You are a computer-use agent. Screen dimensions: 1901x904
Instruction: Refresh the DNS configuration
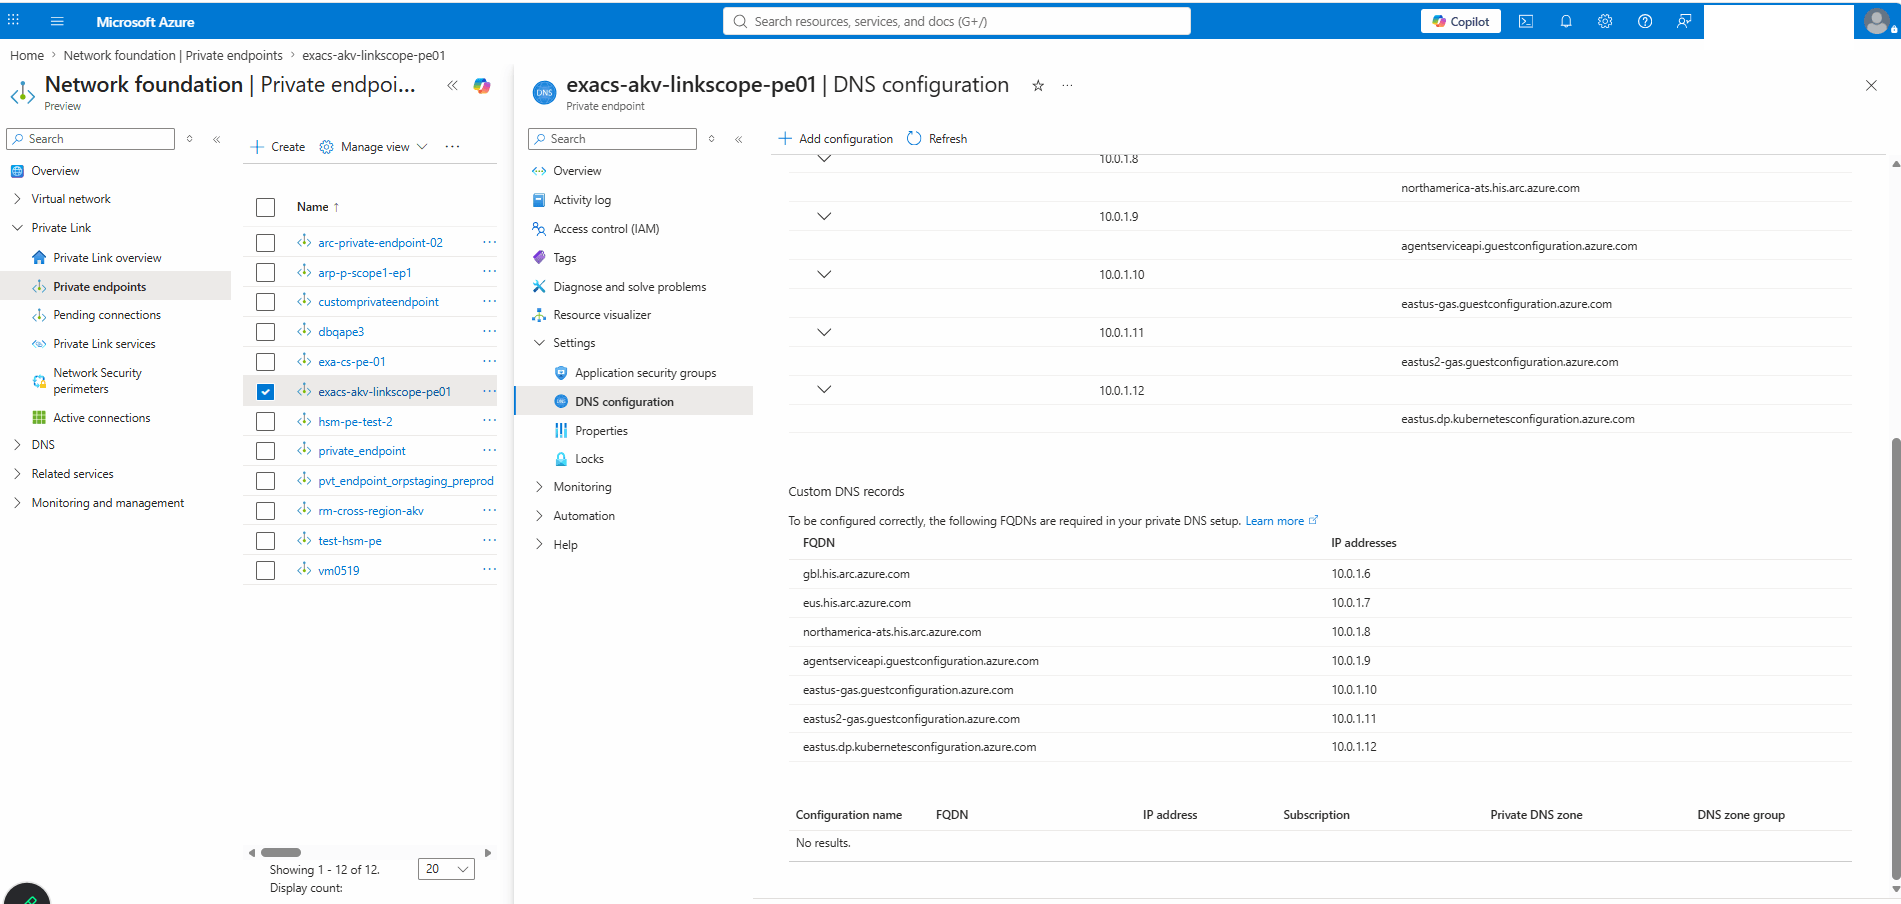click(937, 139)
